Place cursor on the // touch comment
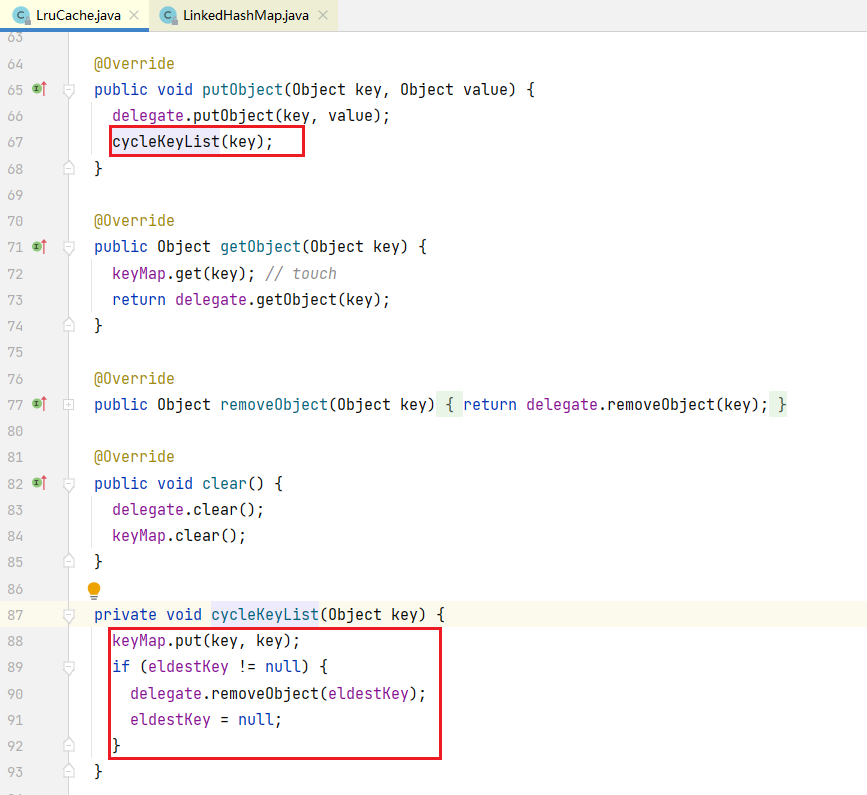 [301, 273]
